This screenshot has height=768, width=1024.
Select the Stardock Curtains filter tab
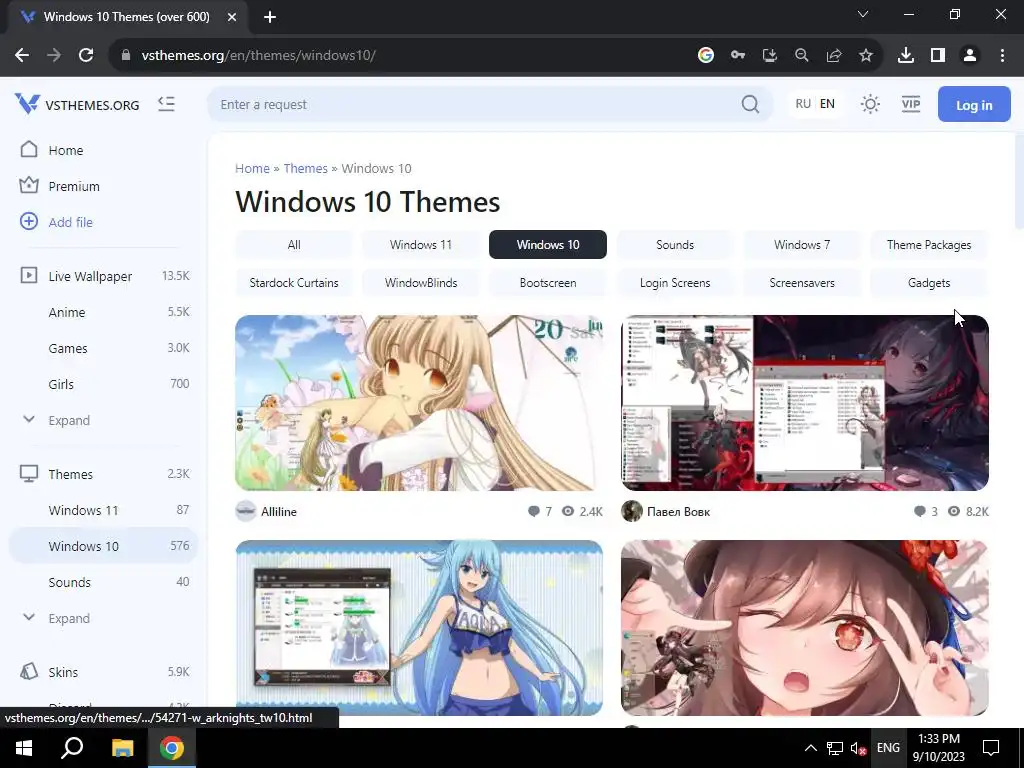click(294, 283)
